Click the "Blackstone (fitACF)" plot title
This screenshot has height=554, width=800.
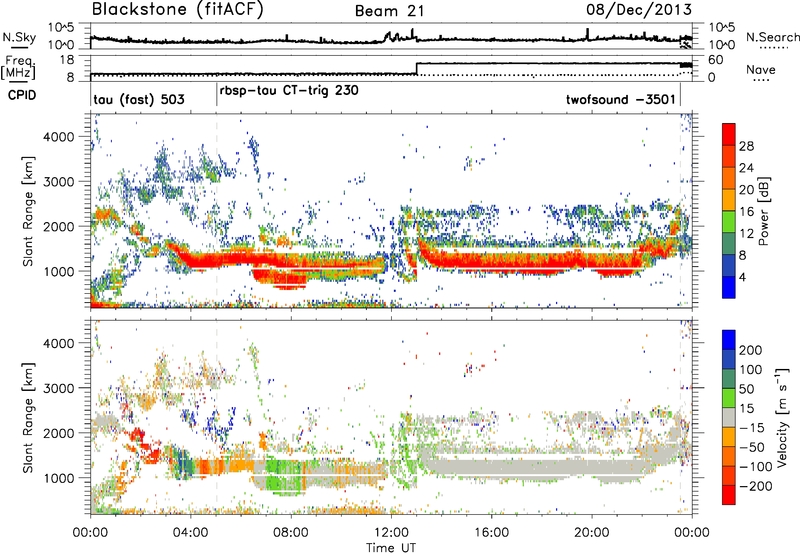[177, 9]
